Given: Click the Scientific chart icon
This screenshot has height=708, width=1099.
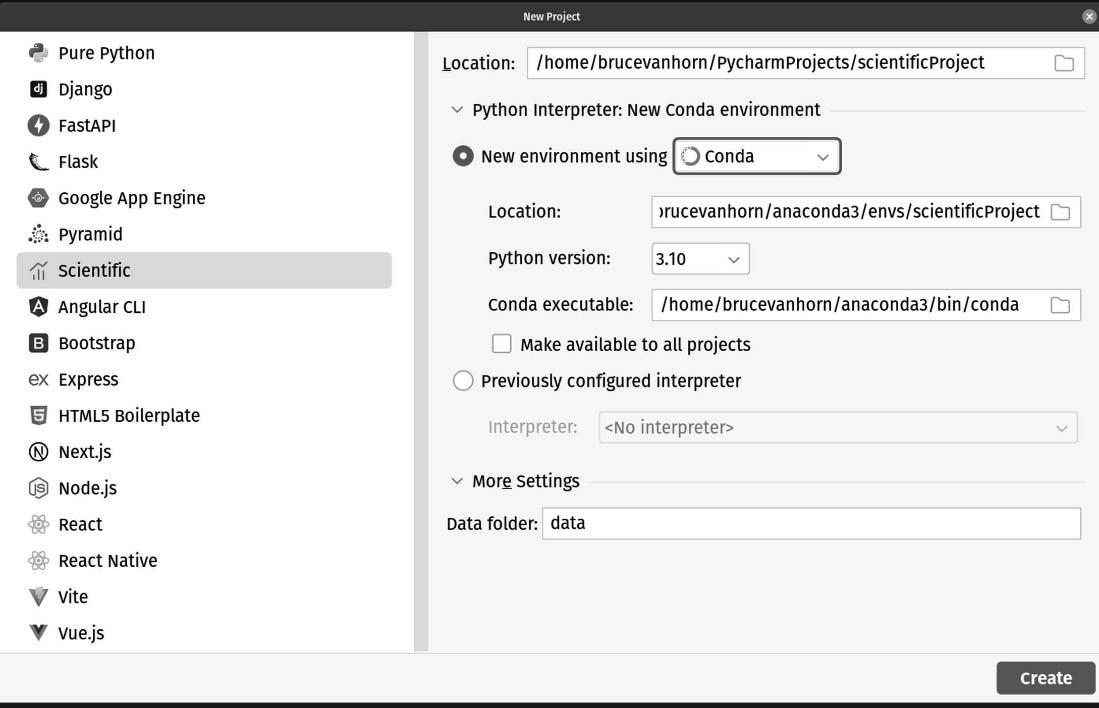Looking at the screenshot, I should coord(39,271).
